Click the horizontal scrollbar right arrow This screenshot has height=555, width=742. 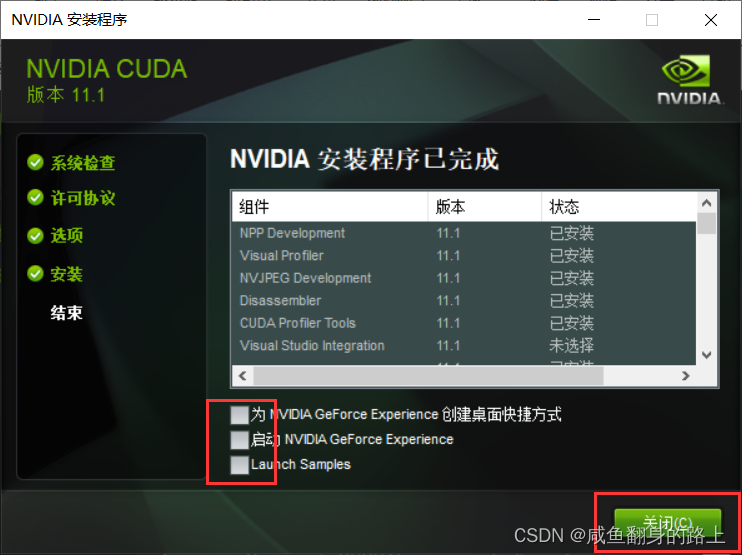(x=686, y=376)
